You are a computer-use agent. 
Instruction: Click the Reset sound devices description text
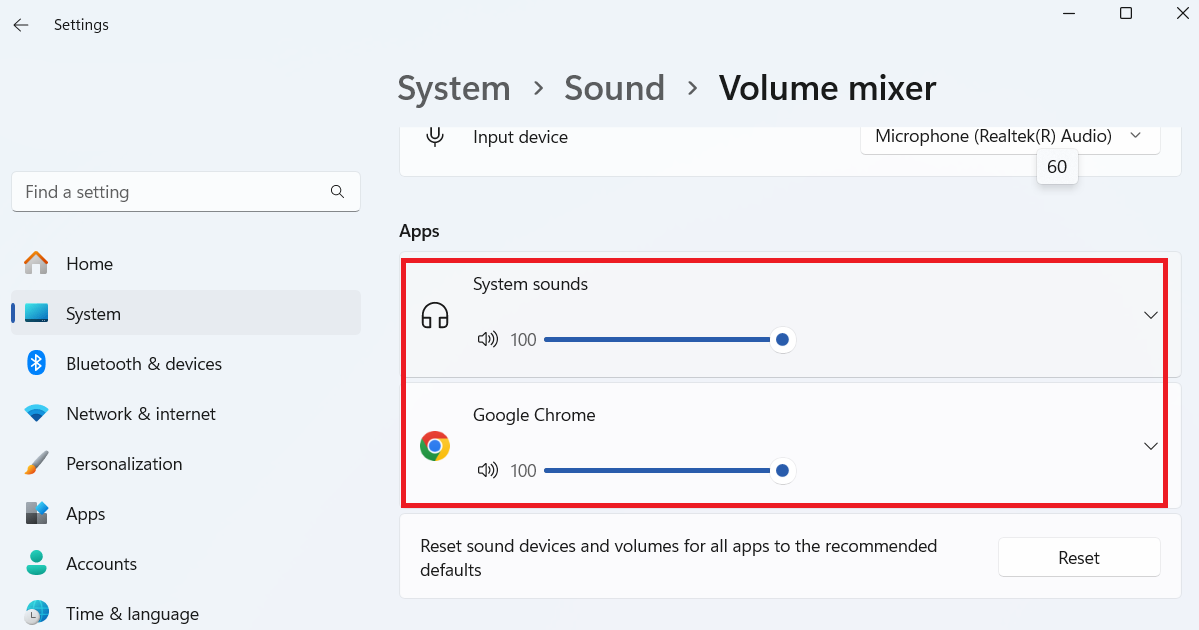click(x=678, y=557)
